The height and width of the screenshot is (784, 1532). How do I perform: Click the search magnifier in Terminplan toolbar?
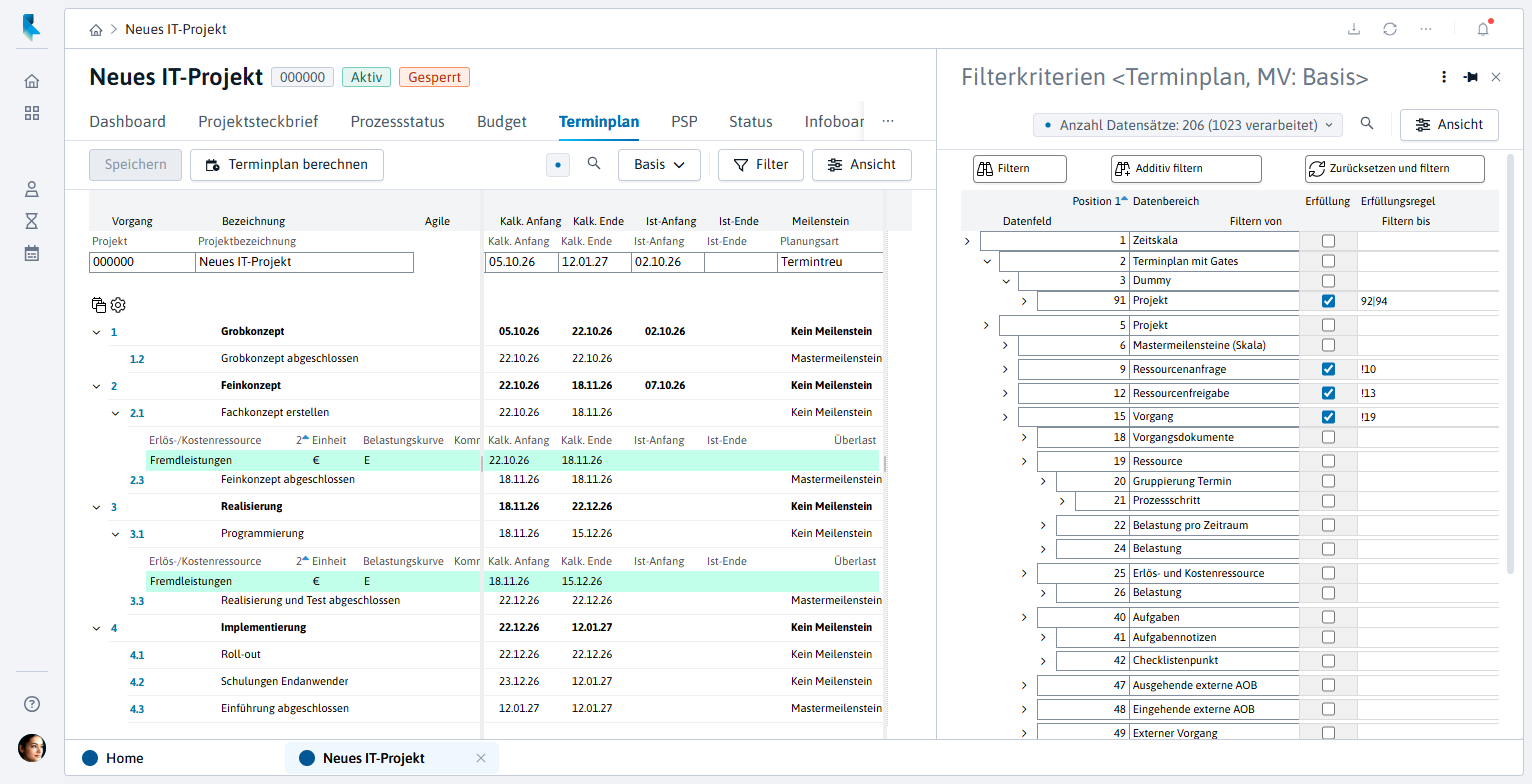point(594,164)
